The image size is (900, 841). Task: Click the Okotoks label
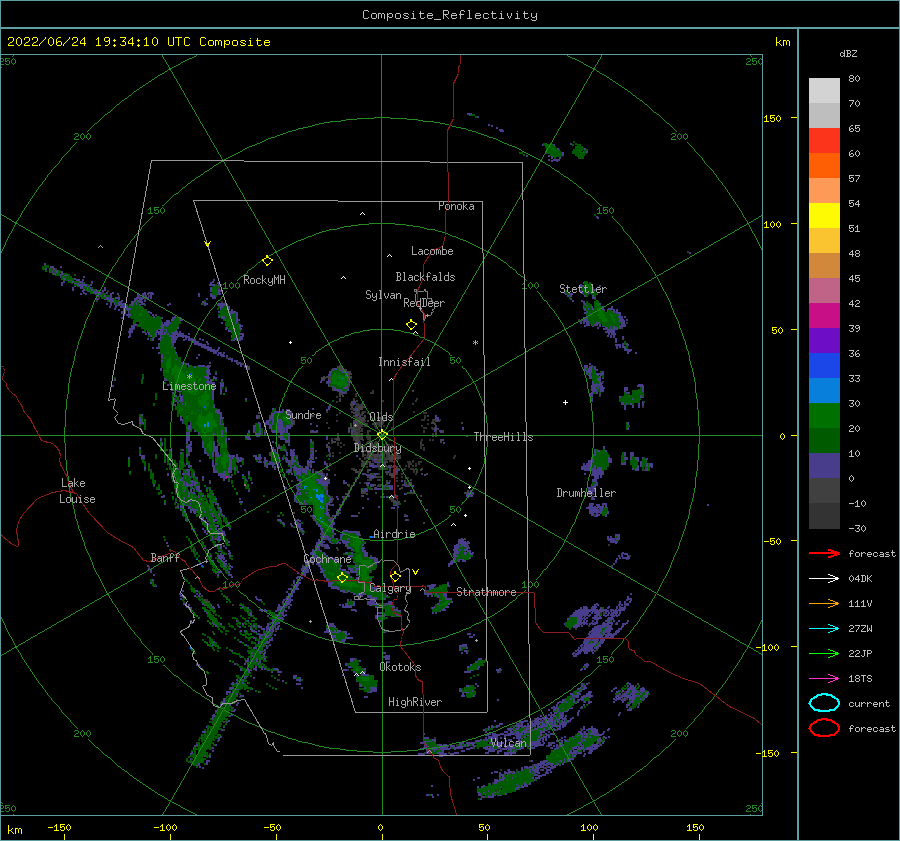tap(400, 667)
